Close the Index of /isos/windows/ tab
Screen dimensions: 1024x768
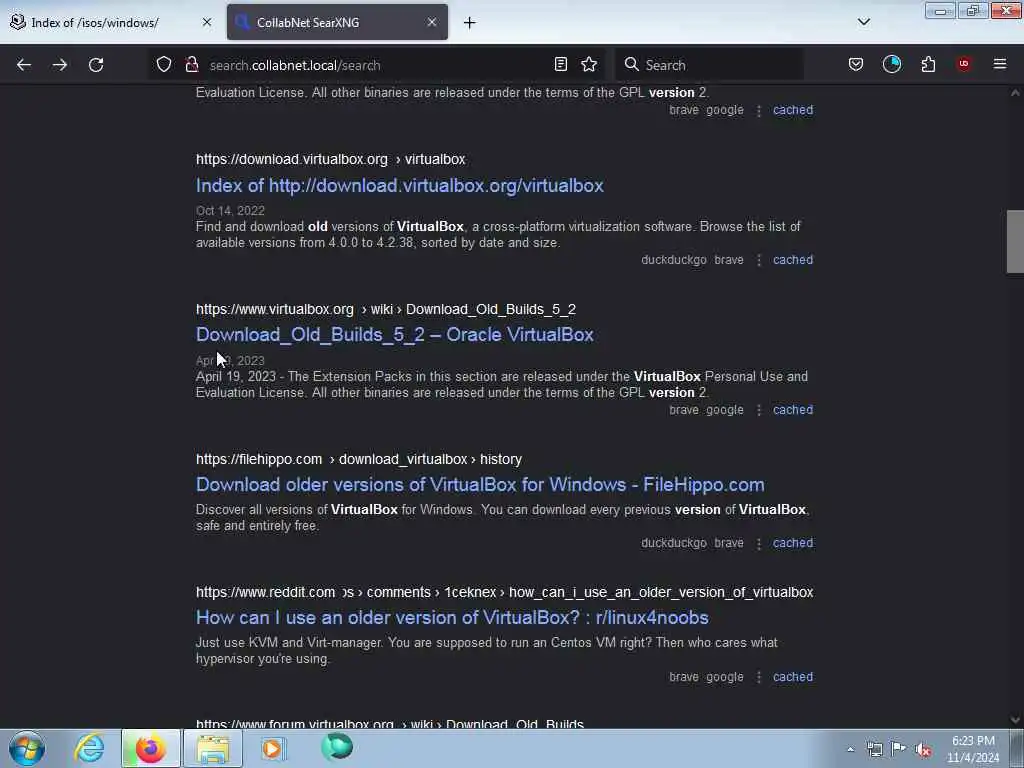[207, 22]
